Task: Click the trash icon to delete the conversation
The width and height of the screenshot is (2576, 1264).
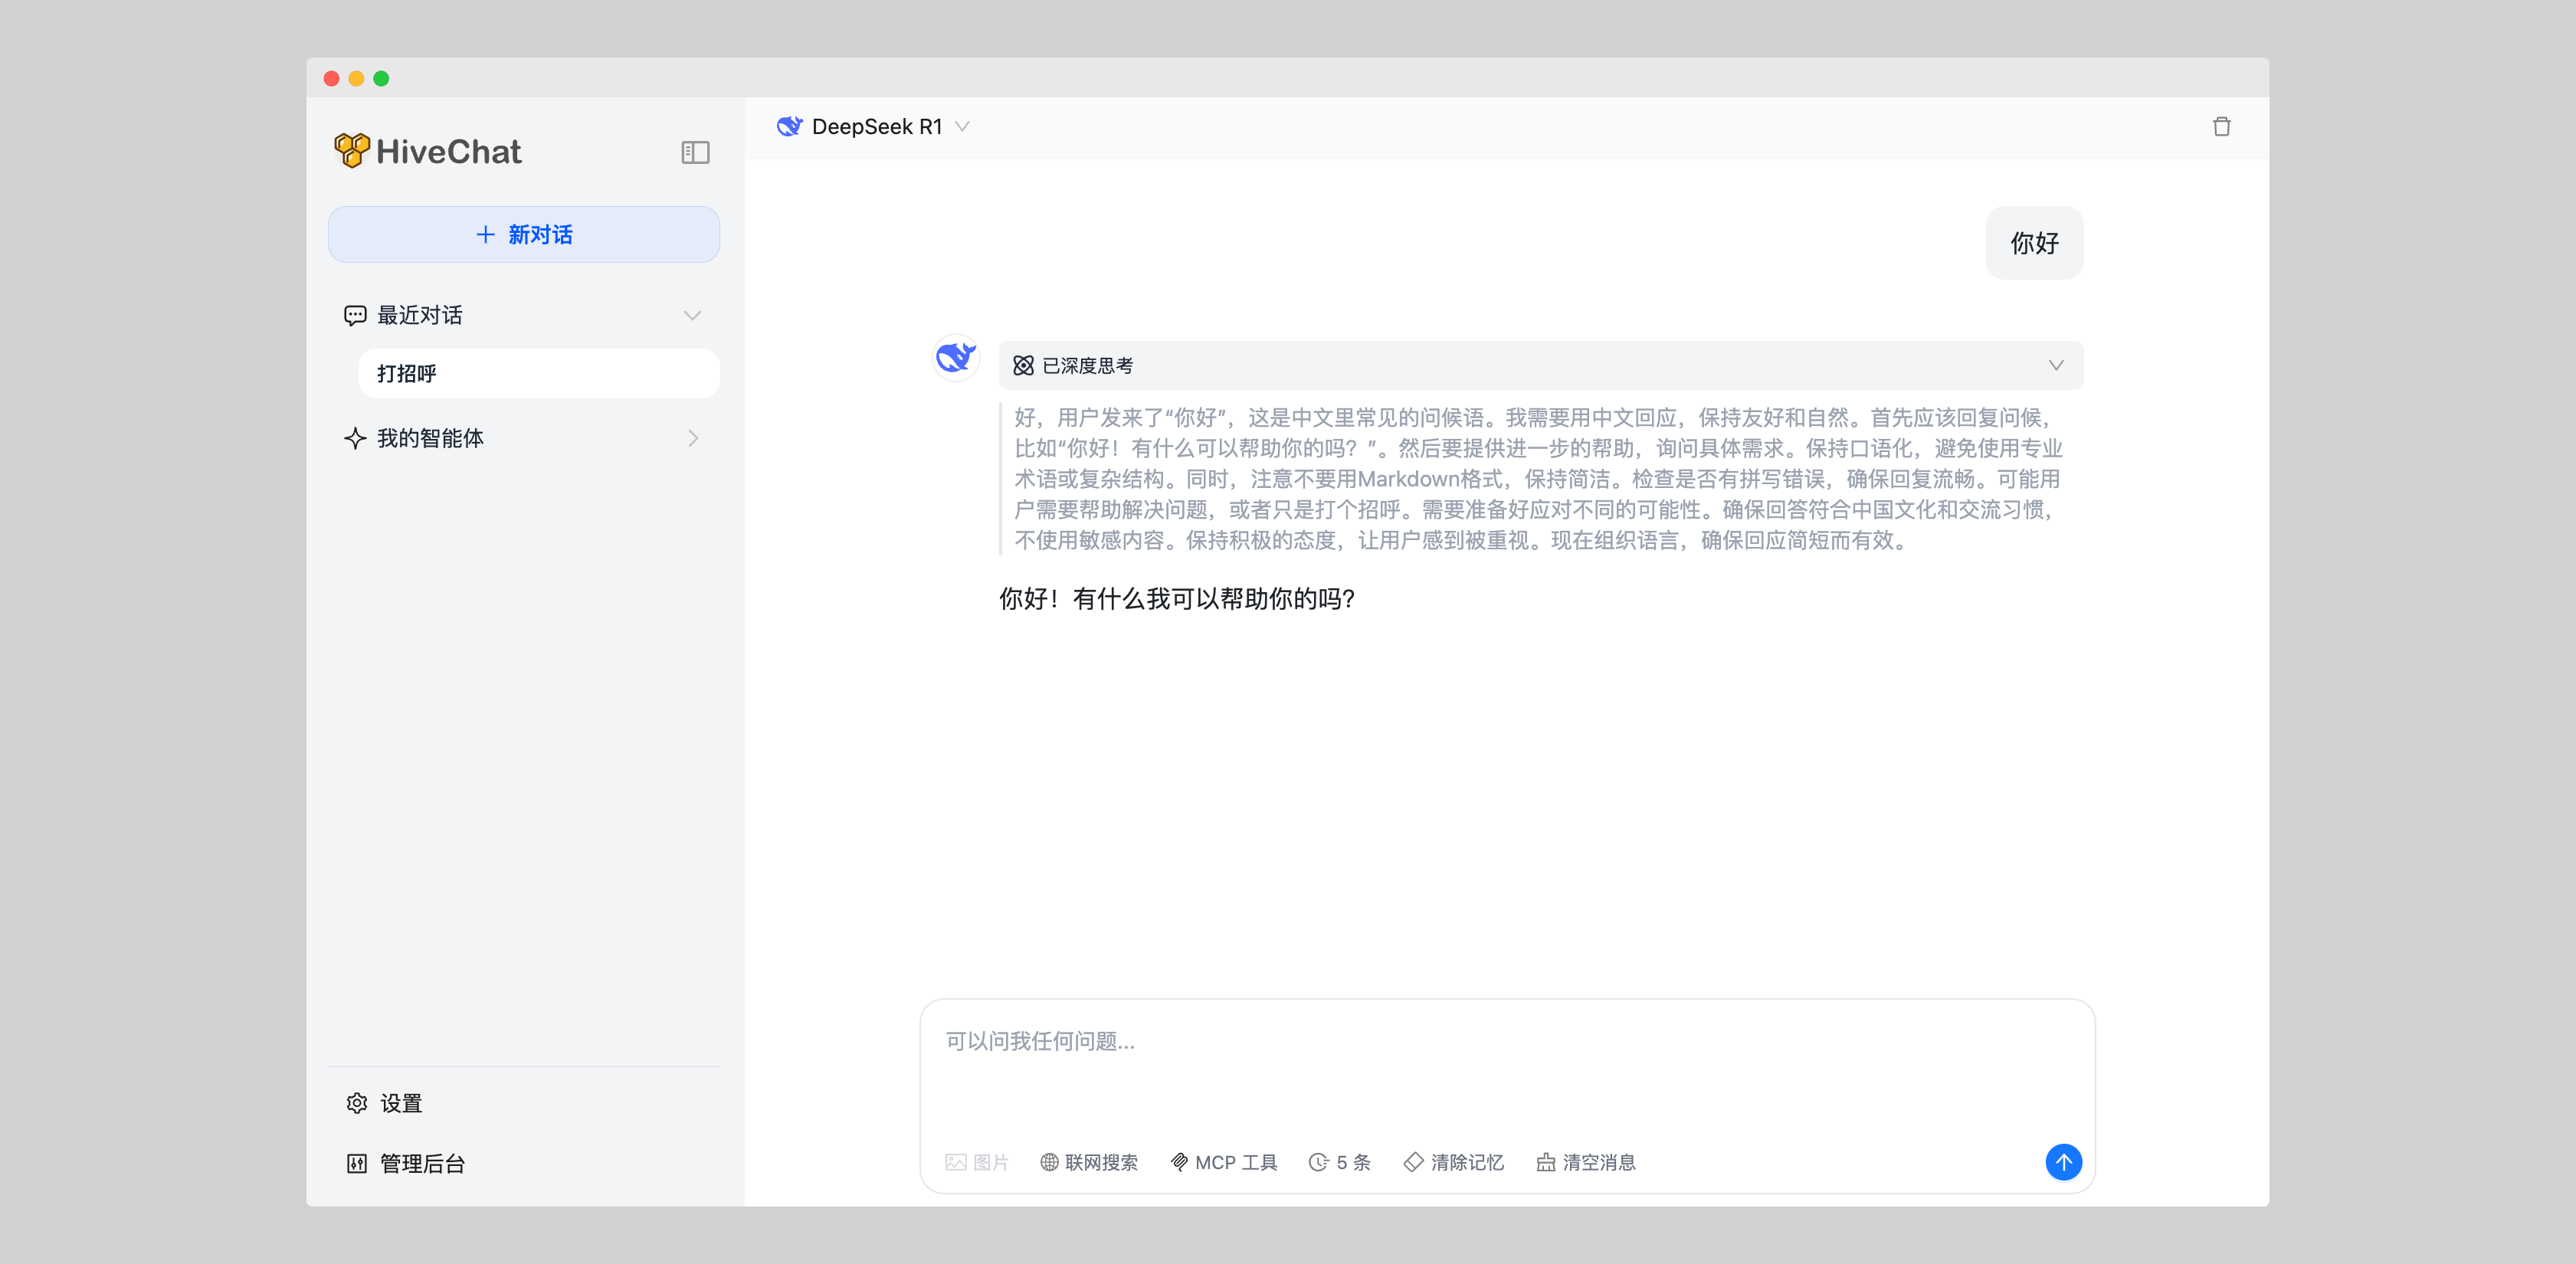Action: [x=2221, y=127]
